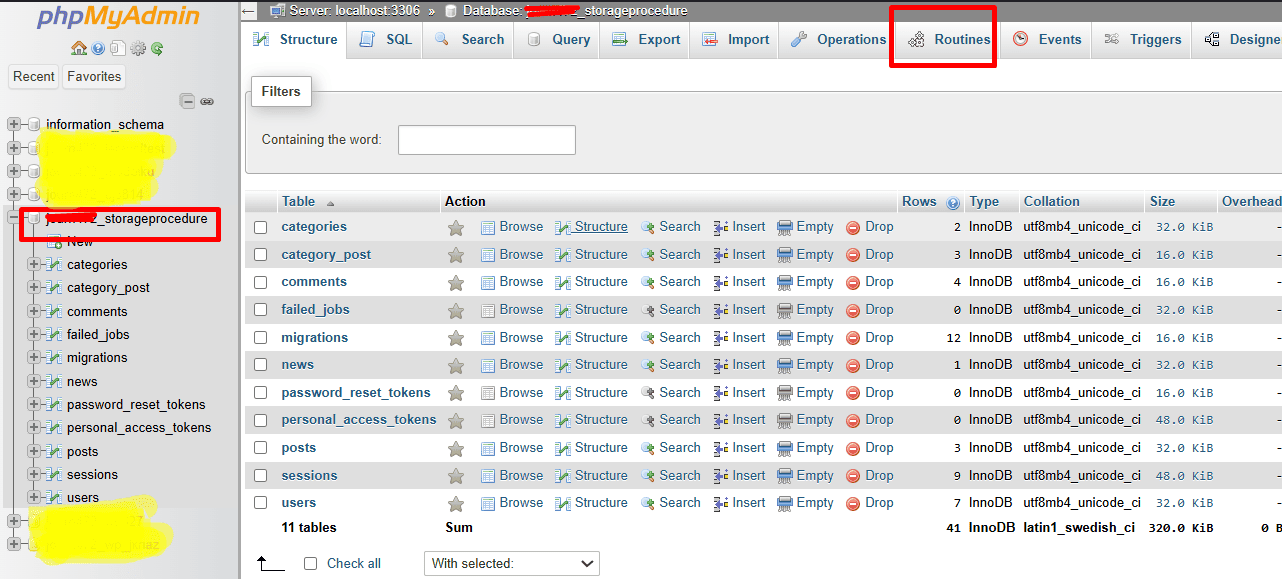
Task: Open phpMyAdmin documentation help icon
Action: (98, 48)
